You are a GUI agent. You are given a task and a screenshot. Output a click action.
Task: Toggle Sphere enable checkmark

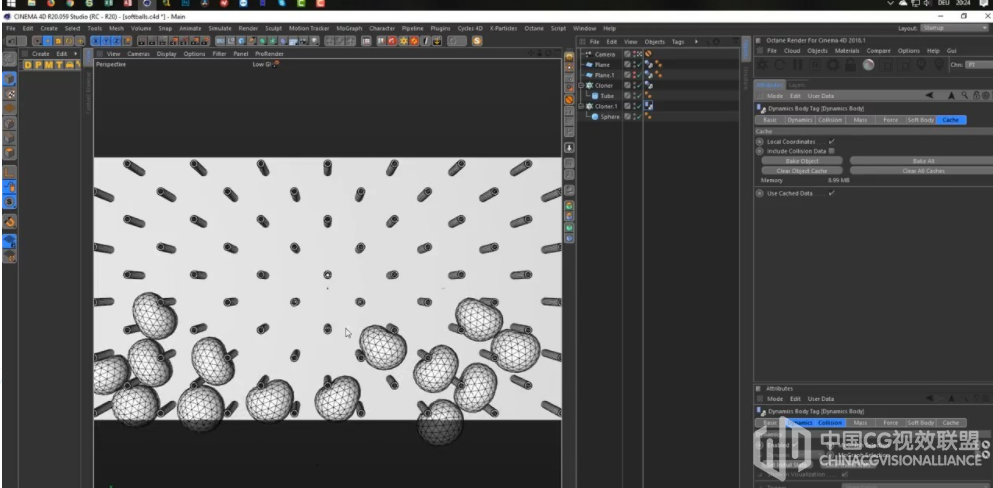(638, 117)
